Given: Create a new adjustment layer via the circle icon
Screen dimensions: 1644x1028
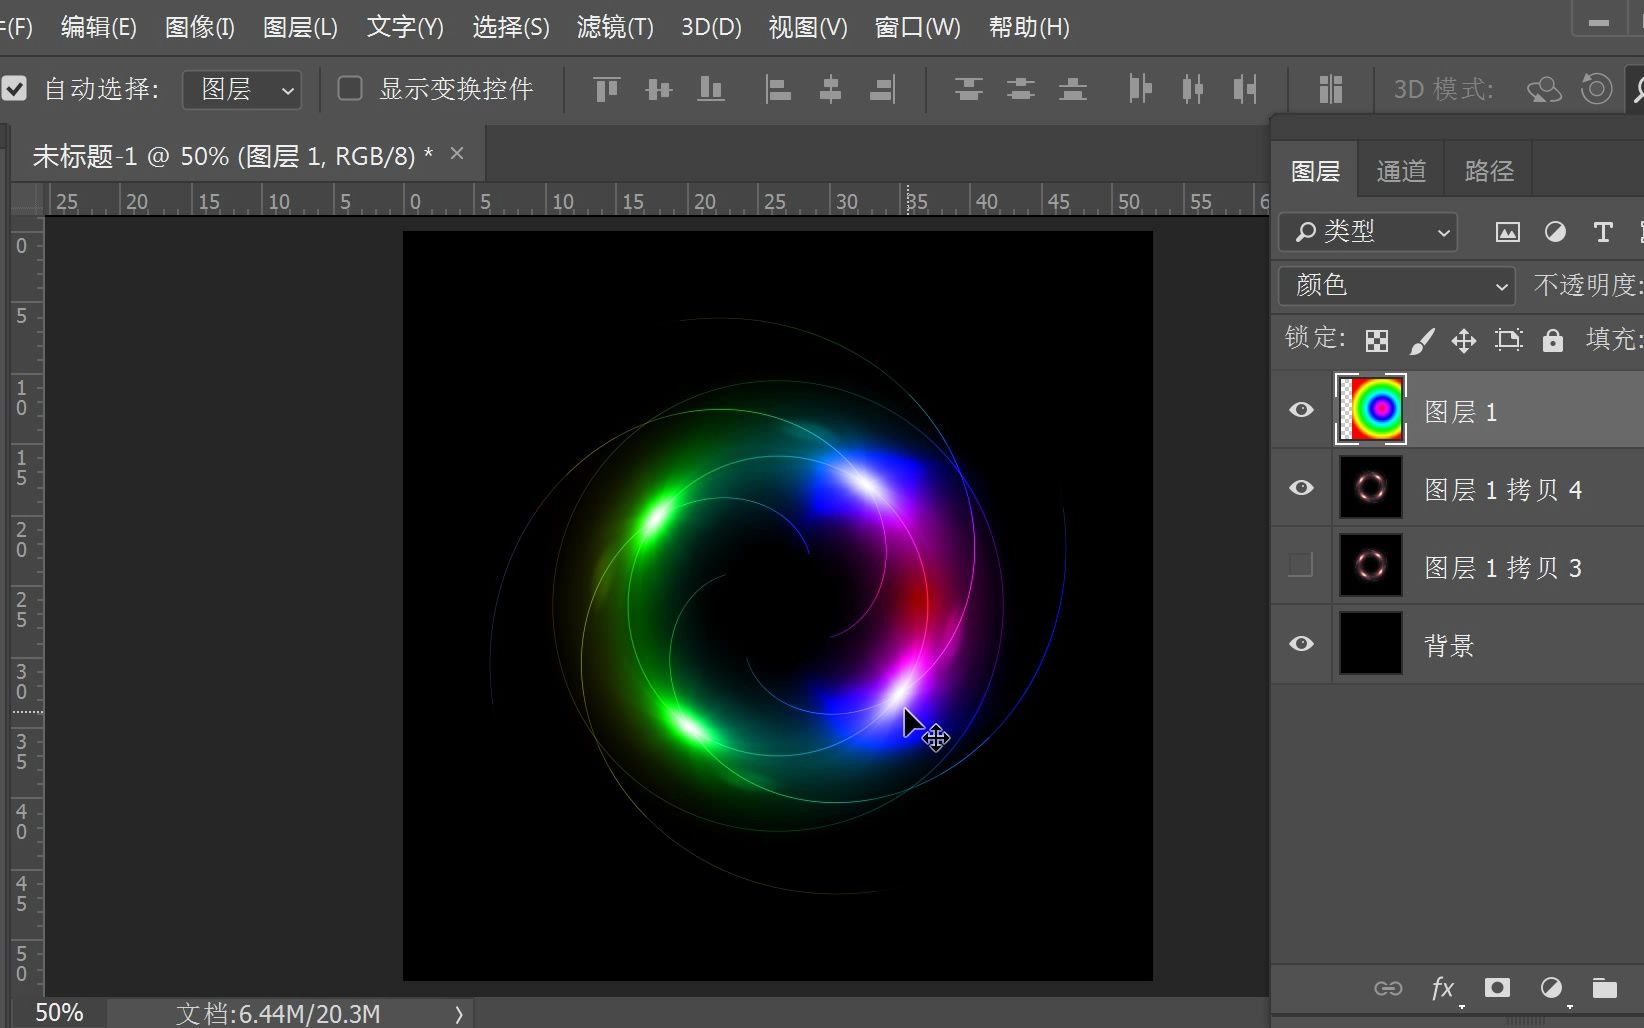Looking at the screenshot, I should point(1552,988).
